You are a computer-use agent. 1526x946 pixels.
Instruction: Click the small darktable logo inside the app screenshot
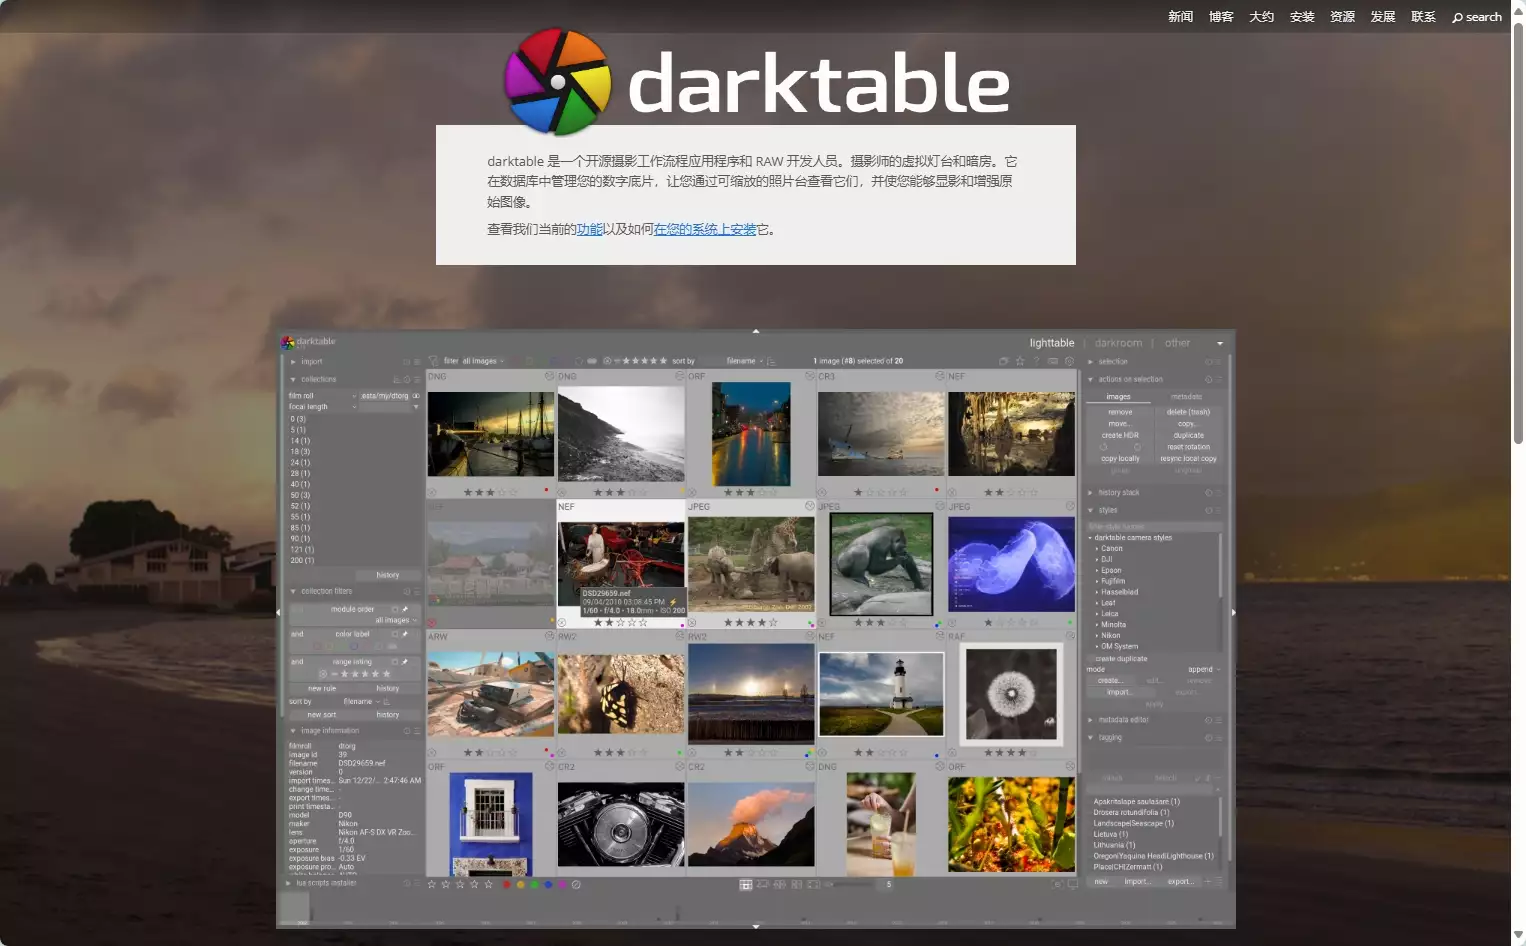(288, 342)
